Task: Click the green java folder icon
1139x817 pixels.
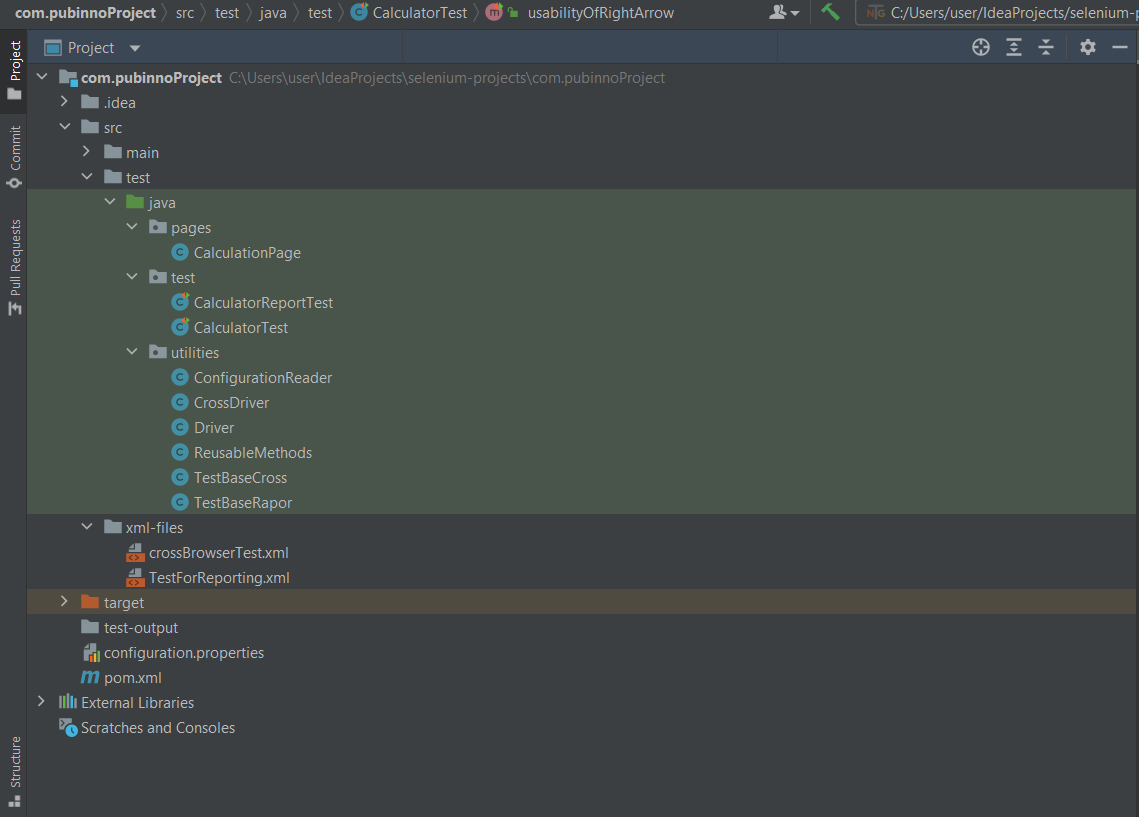Action: tap(135, 202)
